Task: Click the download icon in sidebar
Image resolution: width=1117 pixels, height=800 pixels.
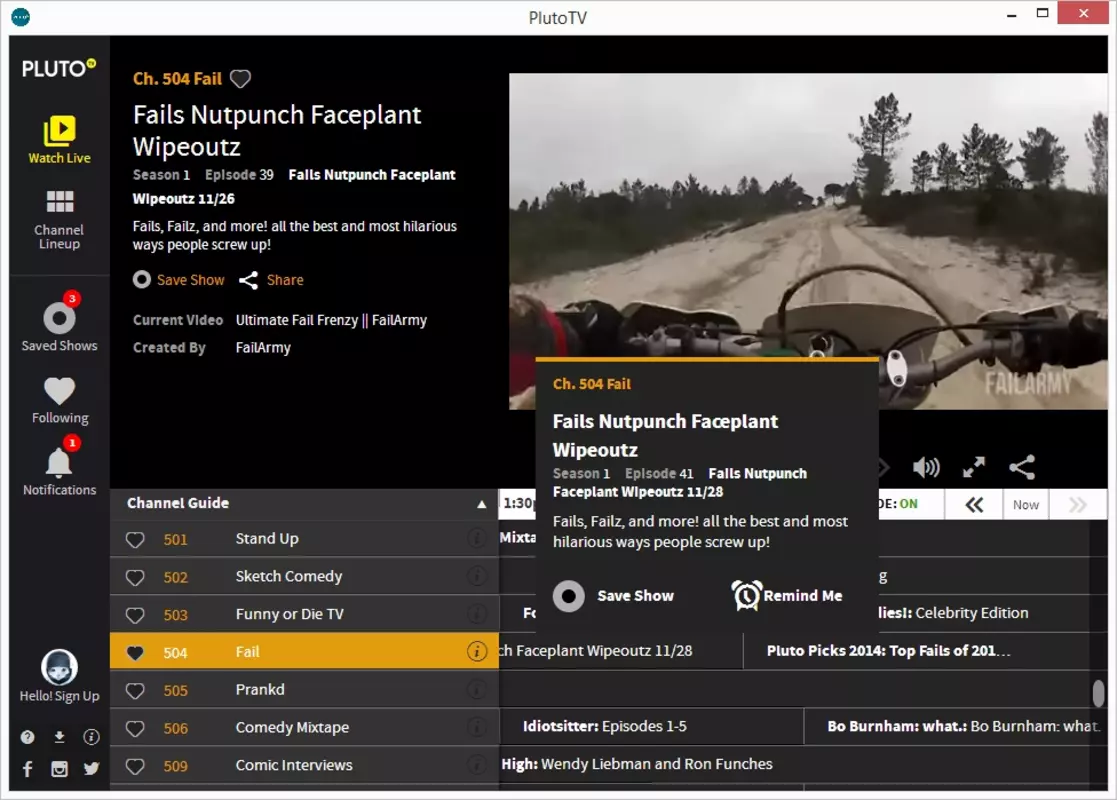Action: pyautogui.click(x=59, y=737)
